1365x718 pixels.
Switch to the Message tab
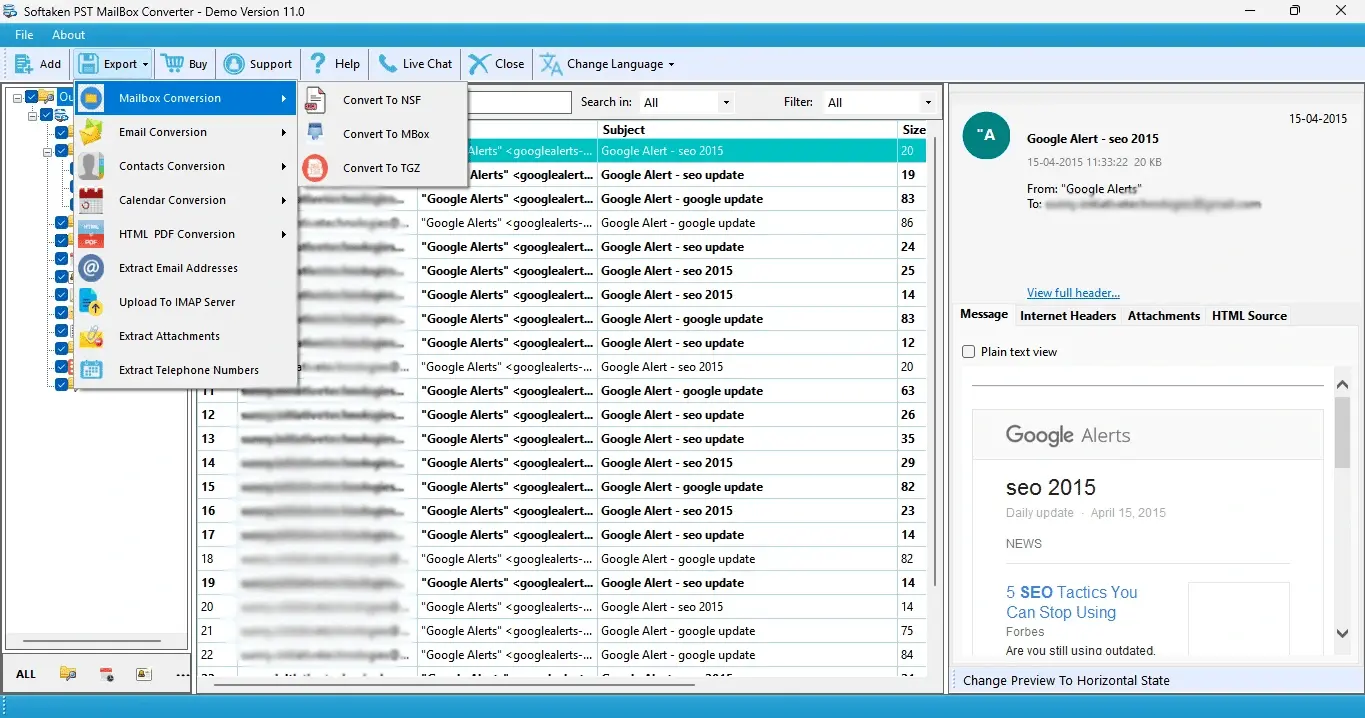tap(984, 314)
